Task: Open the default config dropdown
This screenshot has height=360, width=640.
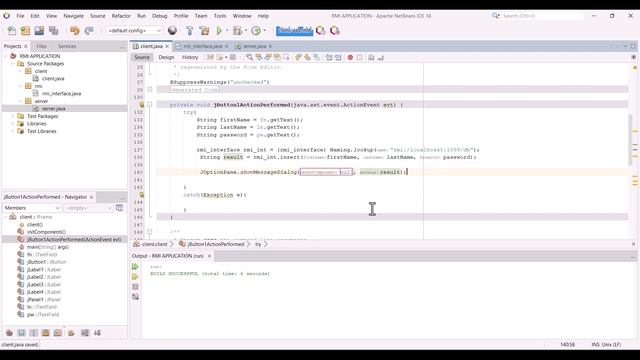Action: point(134,31)
